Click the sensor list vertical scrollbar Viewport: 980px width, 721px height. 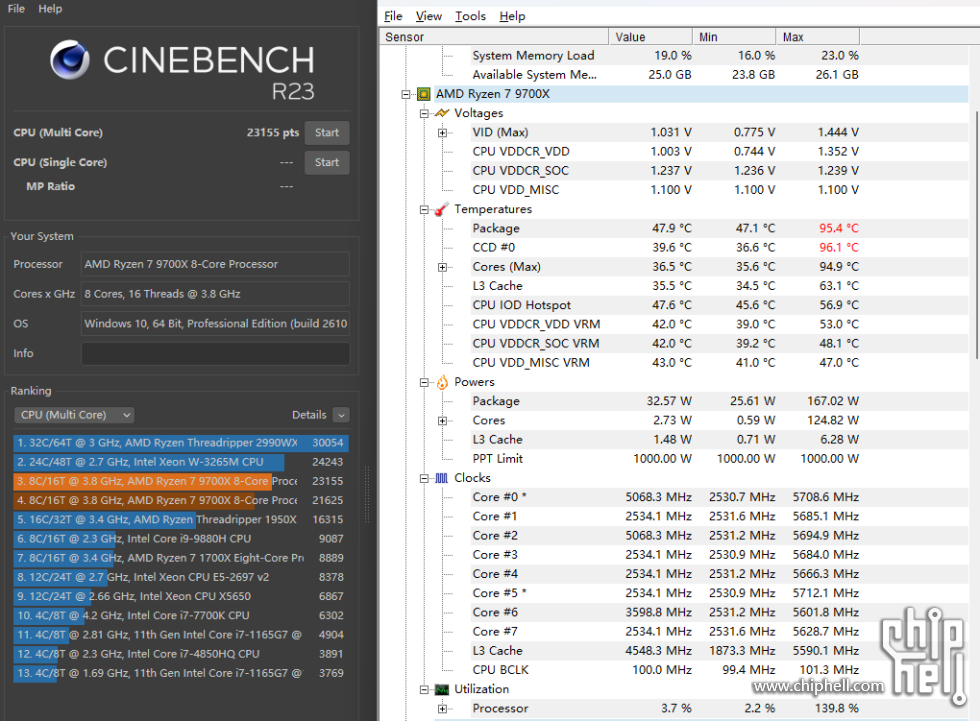tap(976, 235)
